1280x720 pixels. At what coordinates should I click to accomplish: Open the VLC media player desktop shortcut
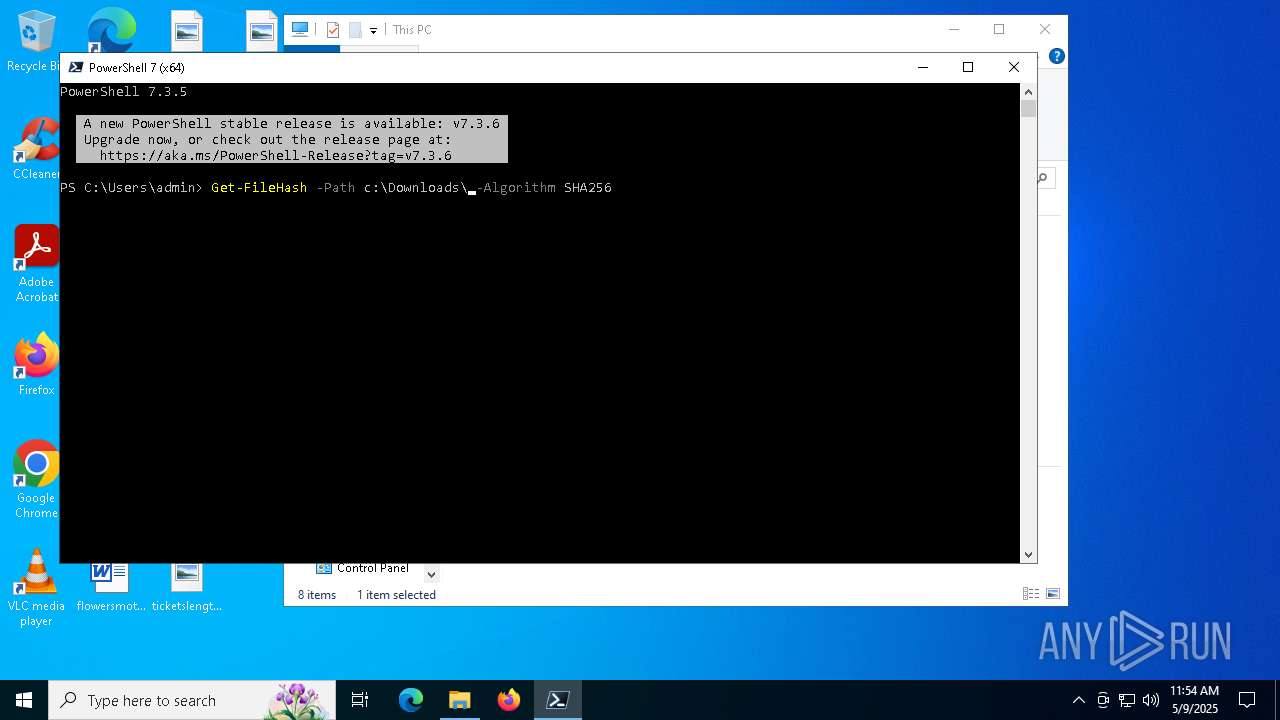pos(36,588)
